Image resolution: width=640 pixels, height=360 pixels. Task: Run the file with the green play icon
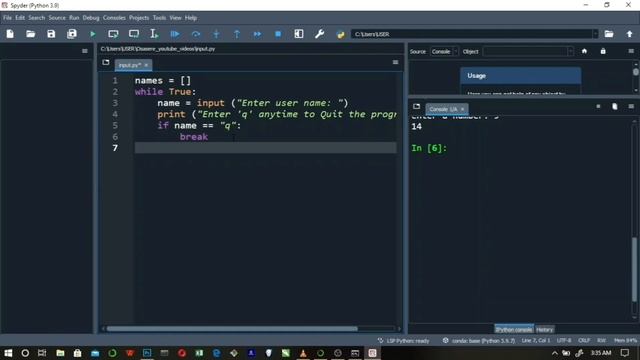(x=93, y=34)
